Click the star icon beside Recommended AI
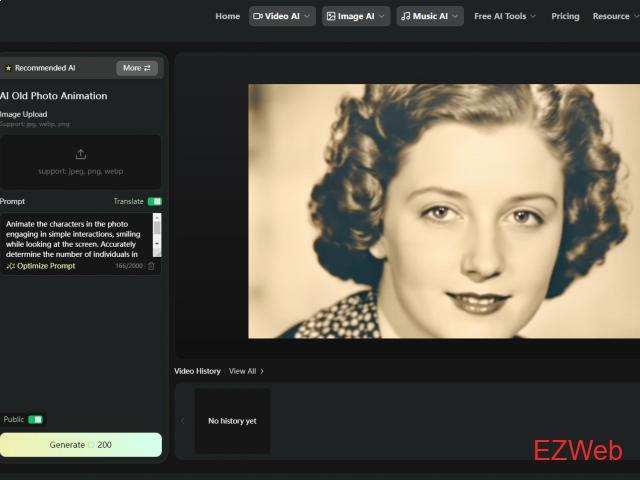Image resolution: width=640 pixels, height=480 pixels. (8, 68)
